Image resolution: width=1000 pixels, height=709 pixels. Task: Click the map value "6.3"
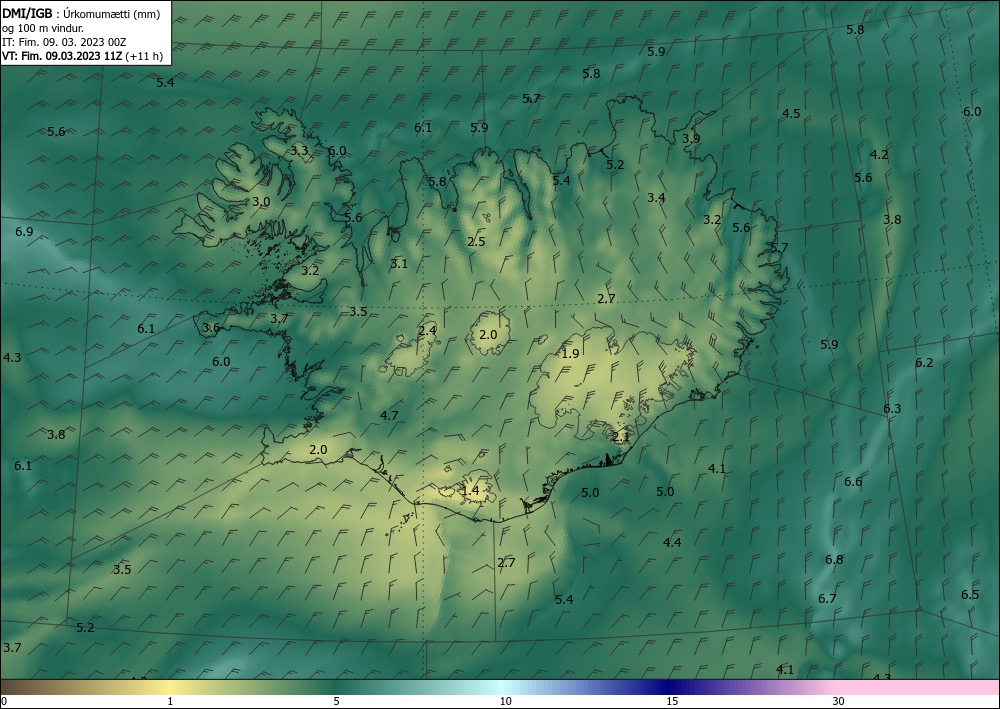pos(892,408)
